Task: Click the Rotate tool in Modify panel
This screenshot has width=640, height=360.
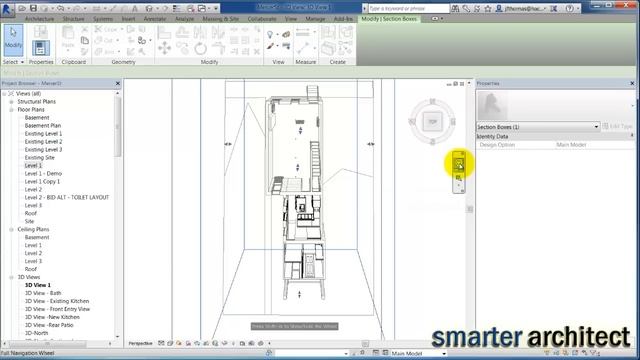Action: pos(200,49)
